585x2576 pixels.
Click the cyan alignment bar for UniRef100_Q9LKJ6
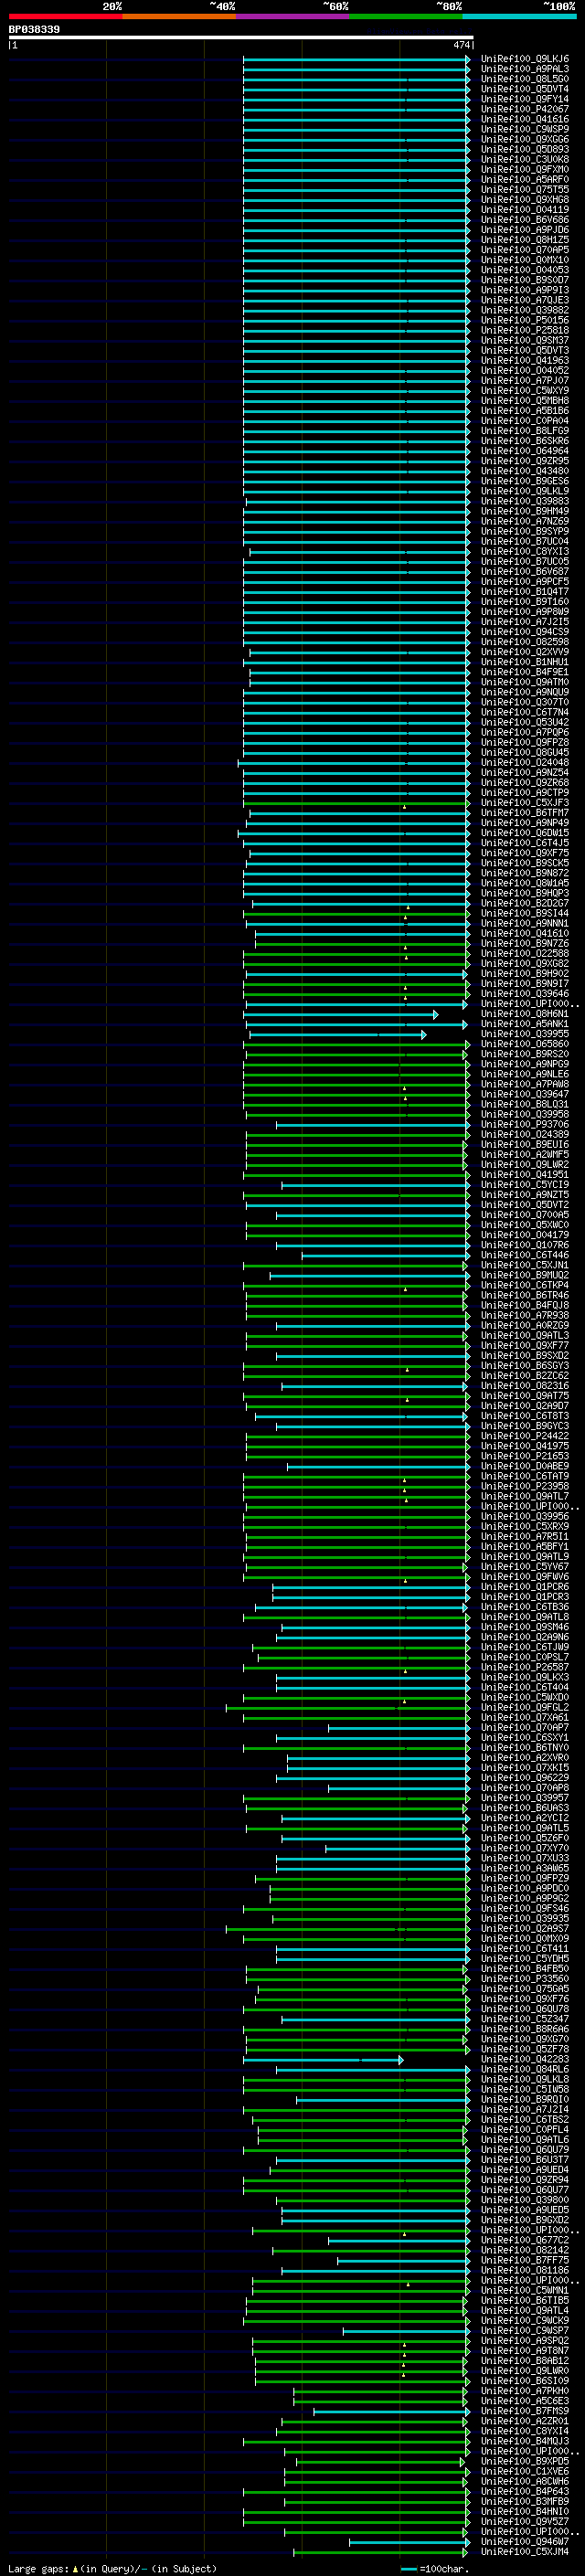(356, 59)
